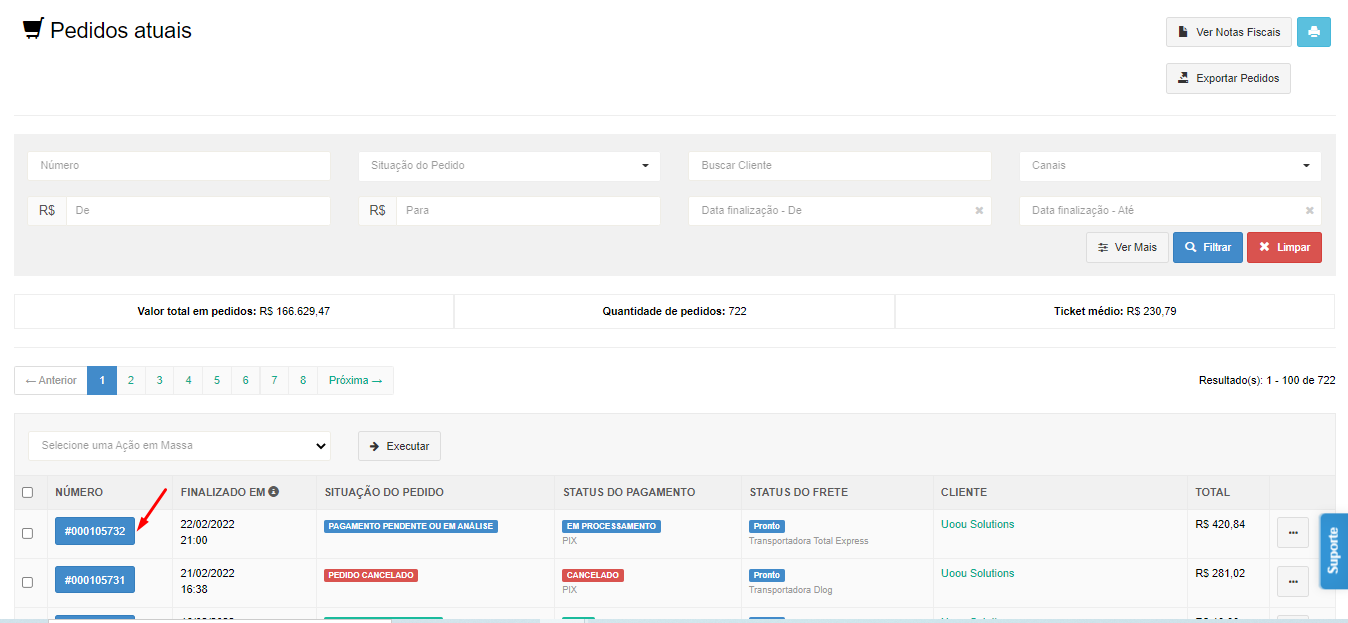Go to page 7 of results
The height and width of the screenshot is (623, 1348).
(x=274, y=380)
